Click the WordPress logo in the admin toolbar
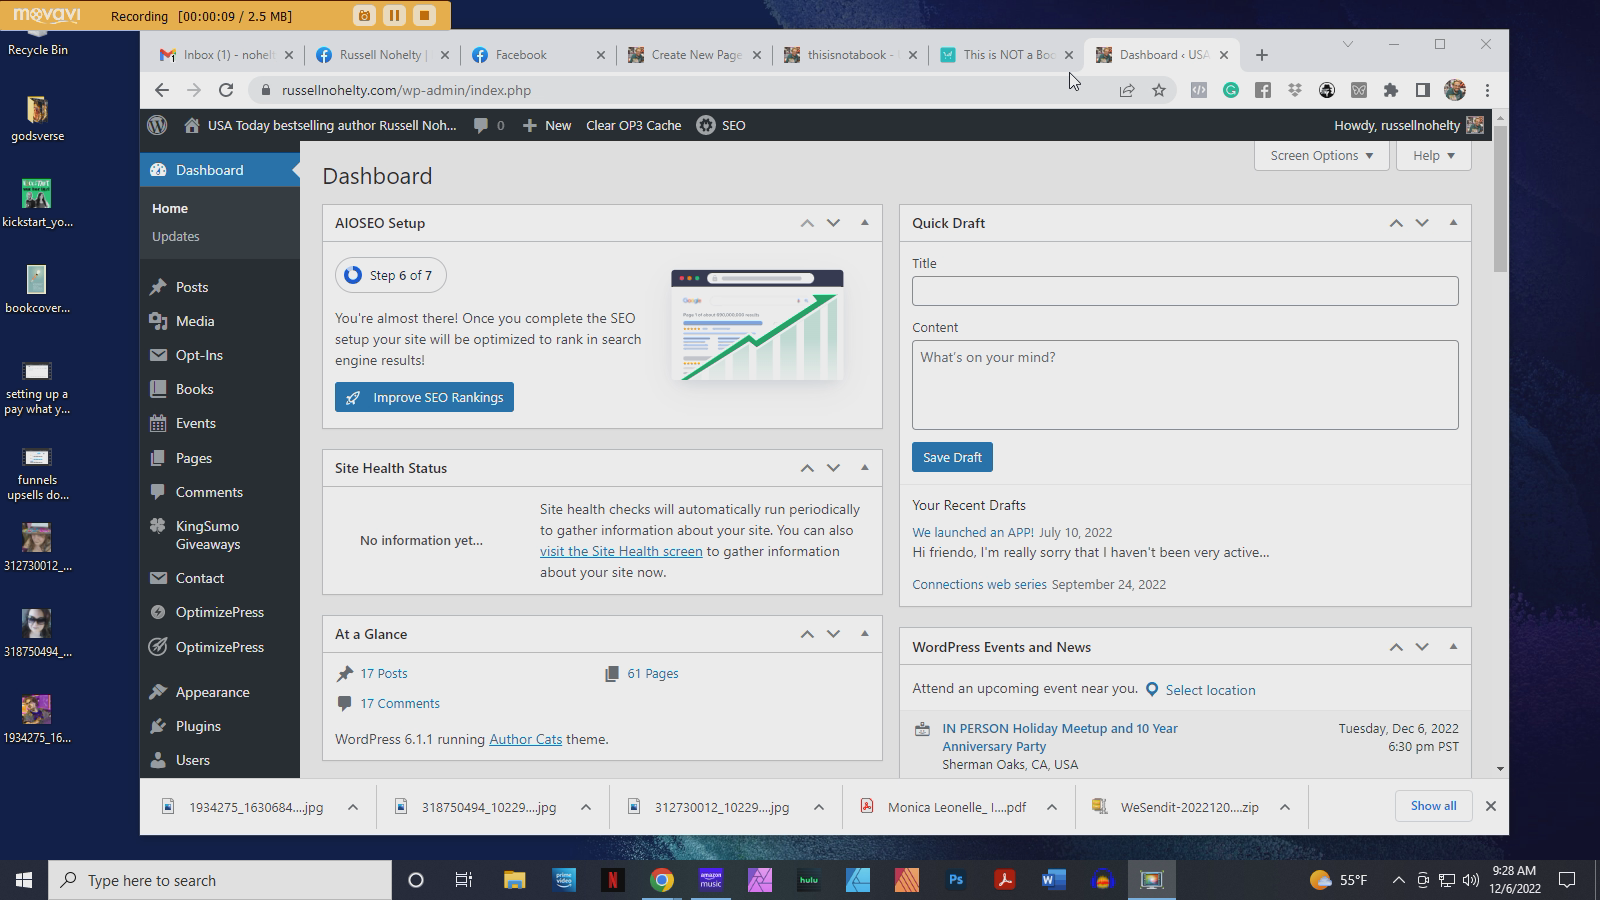 157,125
